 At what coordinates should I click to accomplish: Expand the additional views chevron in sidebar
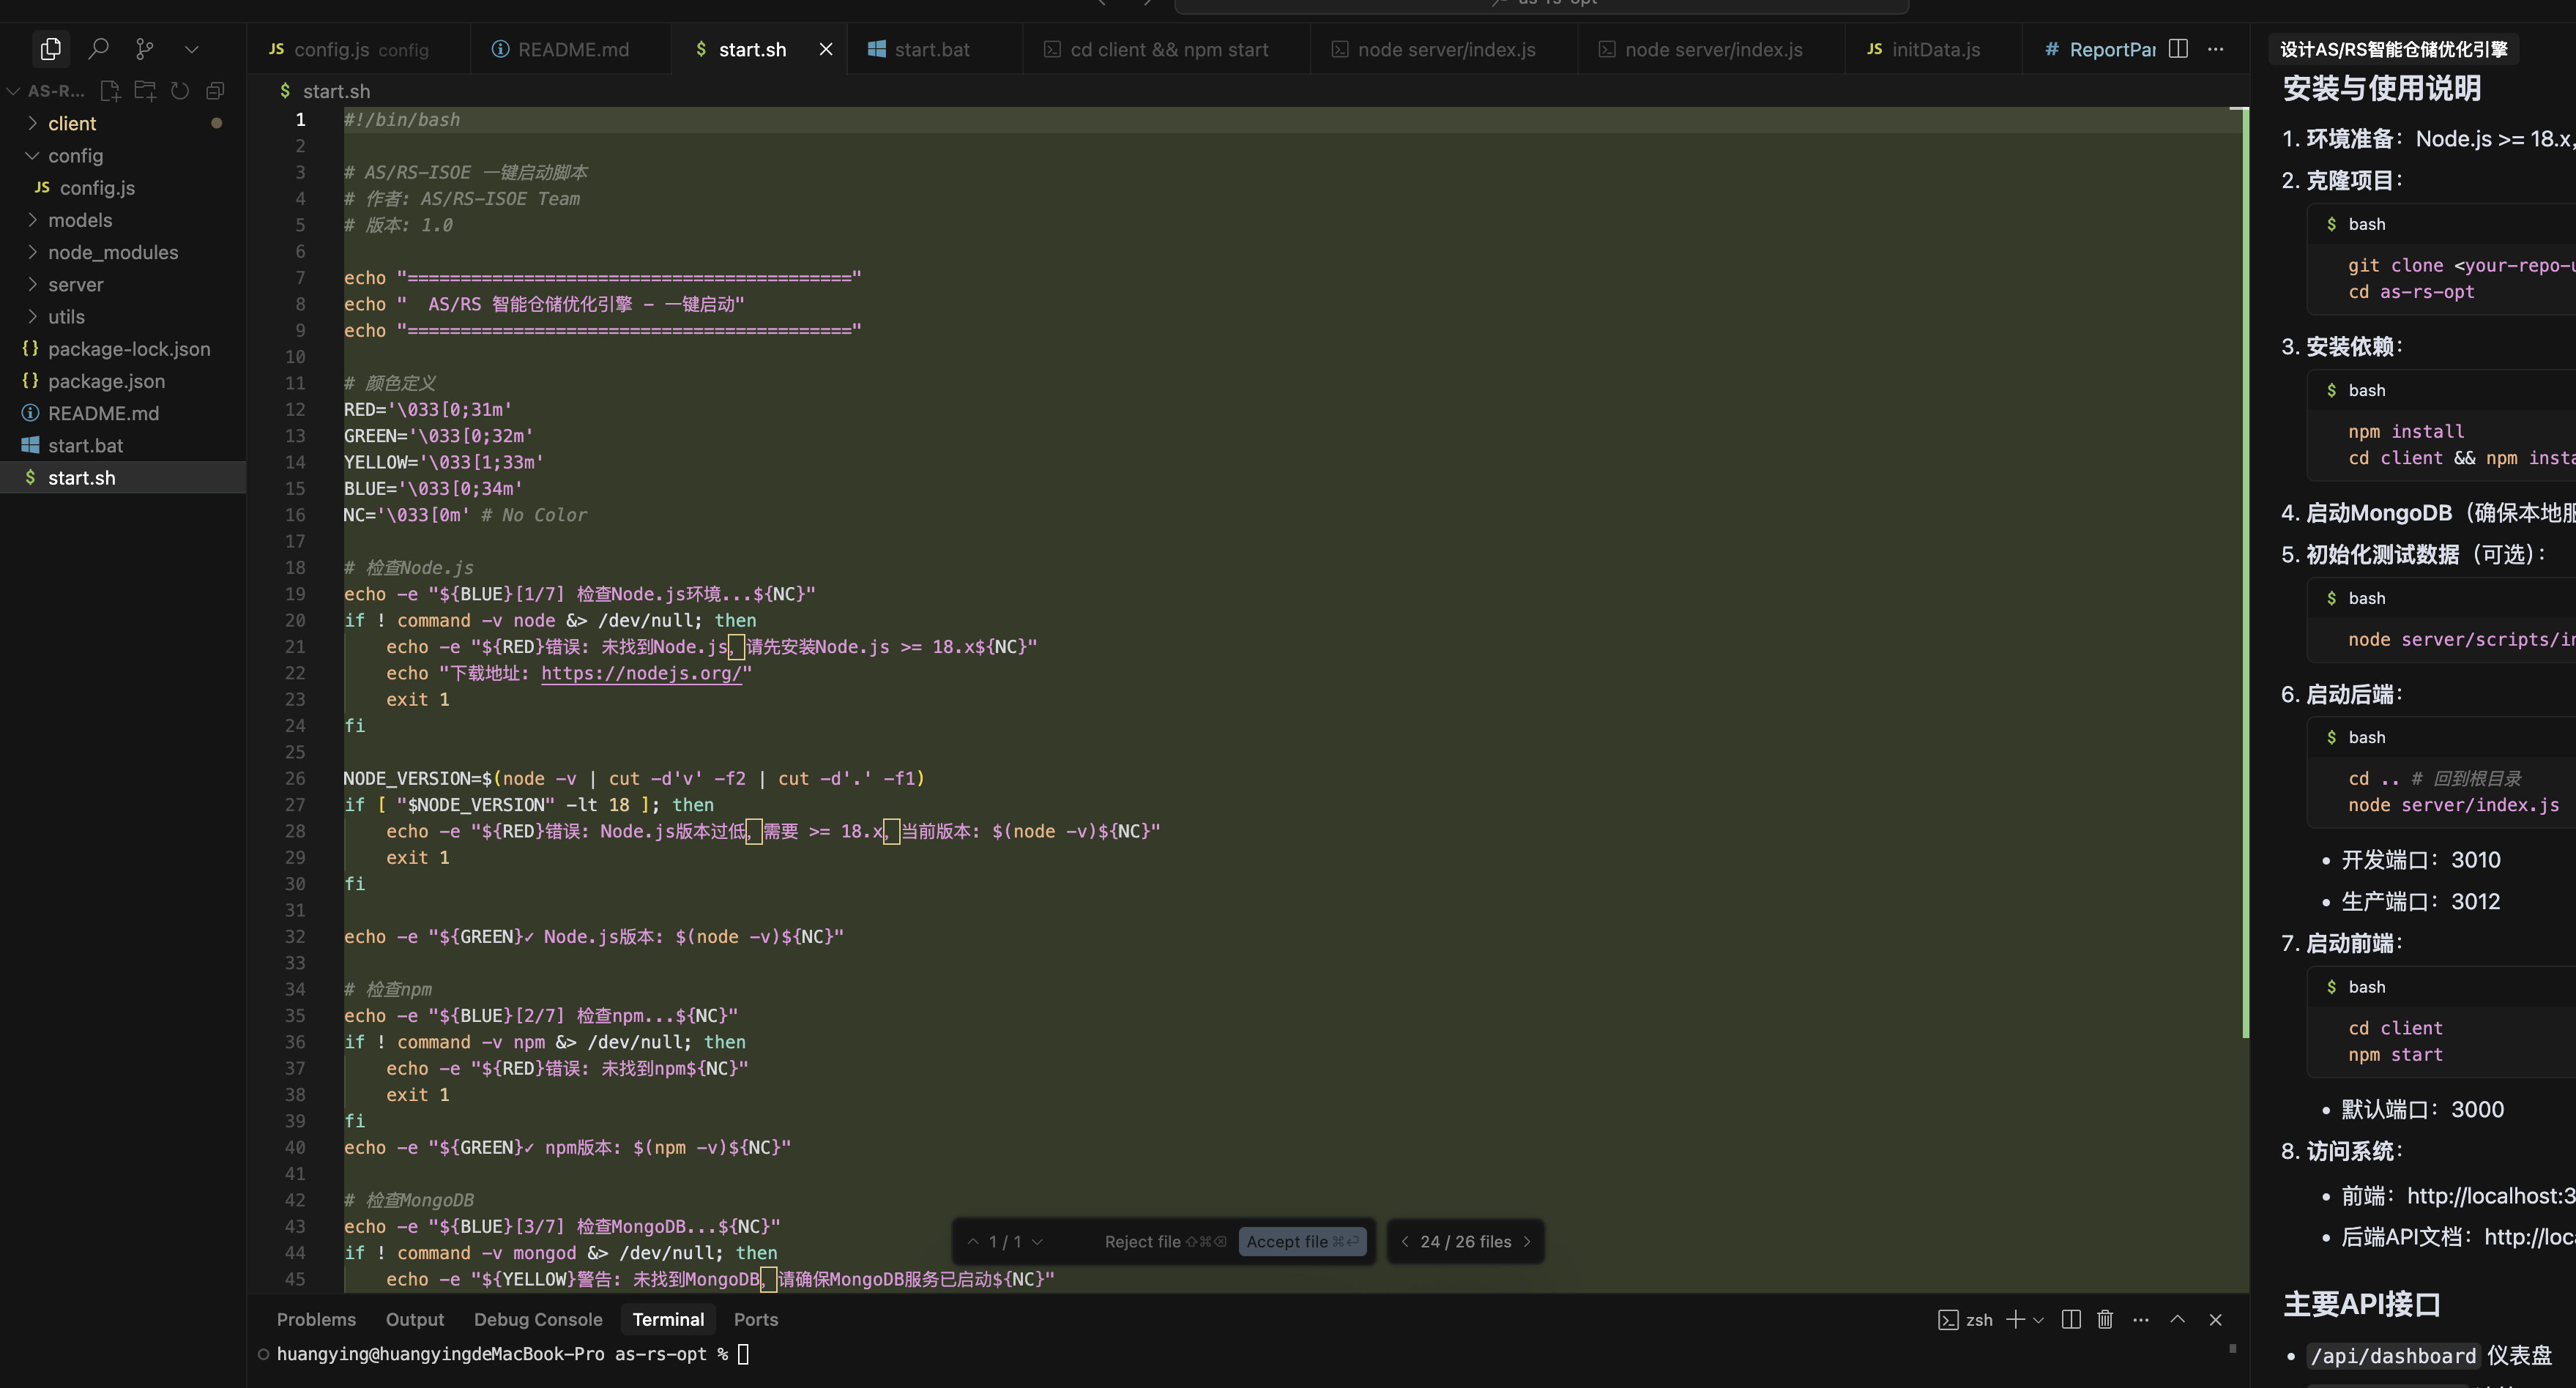coord(192,48)
